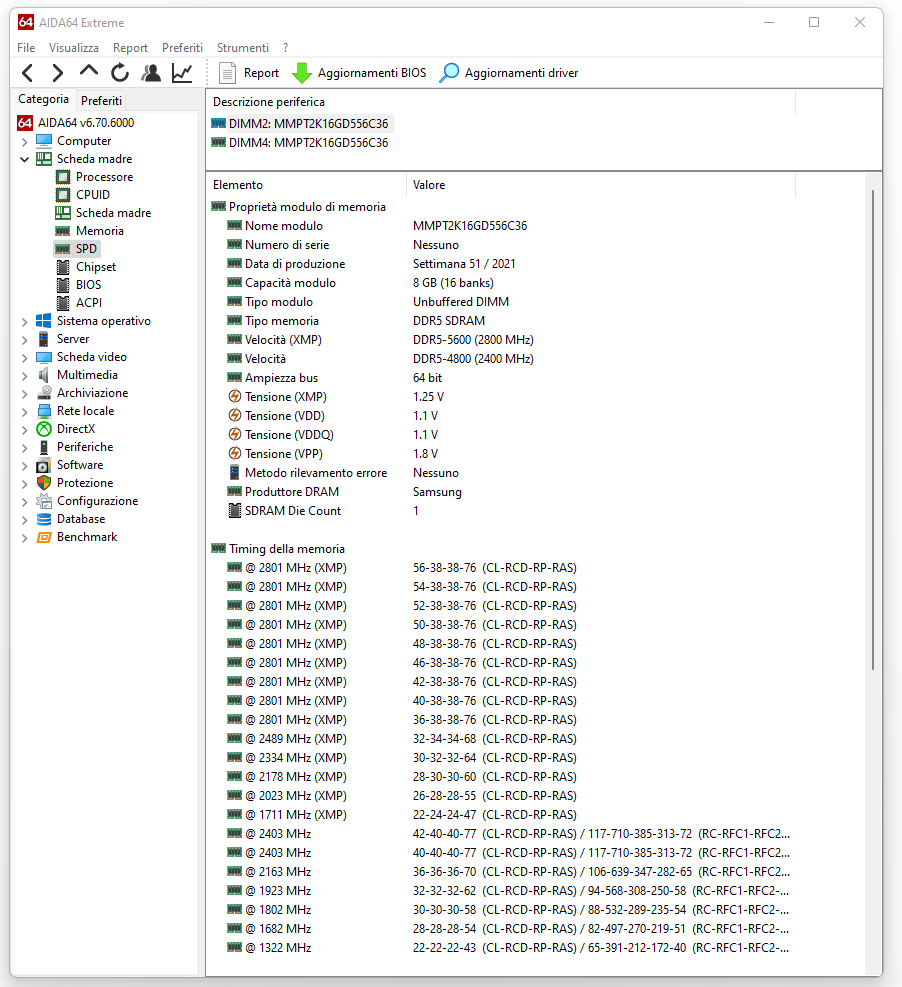The image size is (902, 987).
Task: Click the Sistema operativo Windows logo icon
Action: (x=44, y=321)
